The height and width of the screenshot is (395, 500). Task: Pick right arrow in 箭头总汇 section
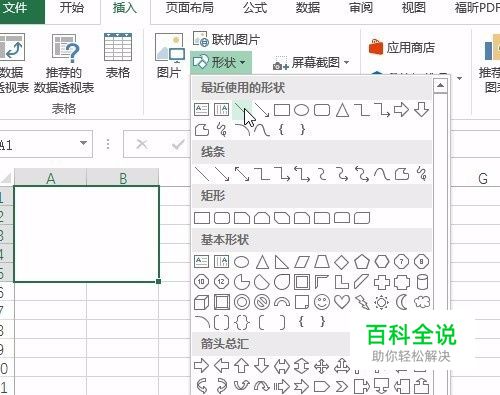[201, 366]
